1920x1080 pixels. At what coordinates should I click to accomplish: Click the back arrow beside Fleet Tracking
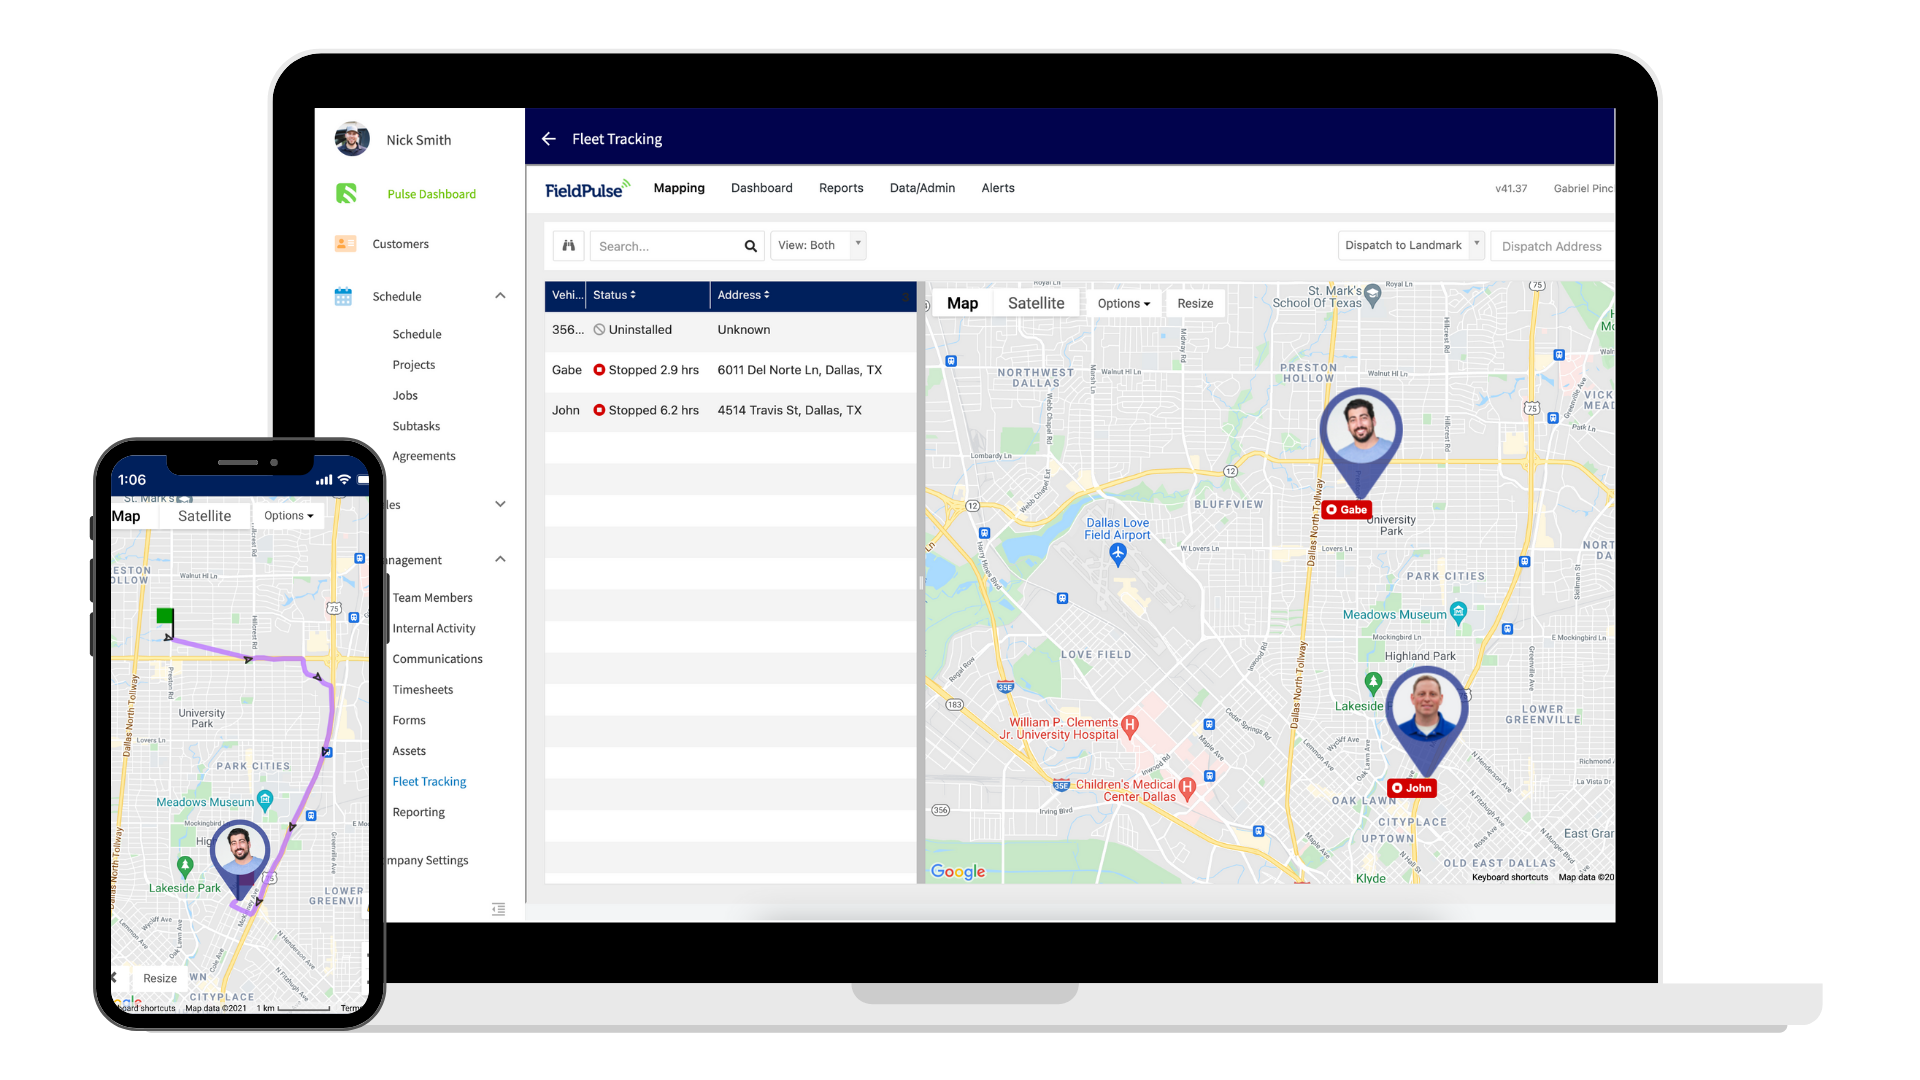[x=548, y=139]
